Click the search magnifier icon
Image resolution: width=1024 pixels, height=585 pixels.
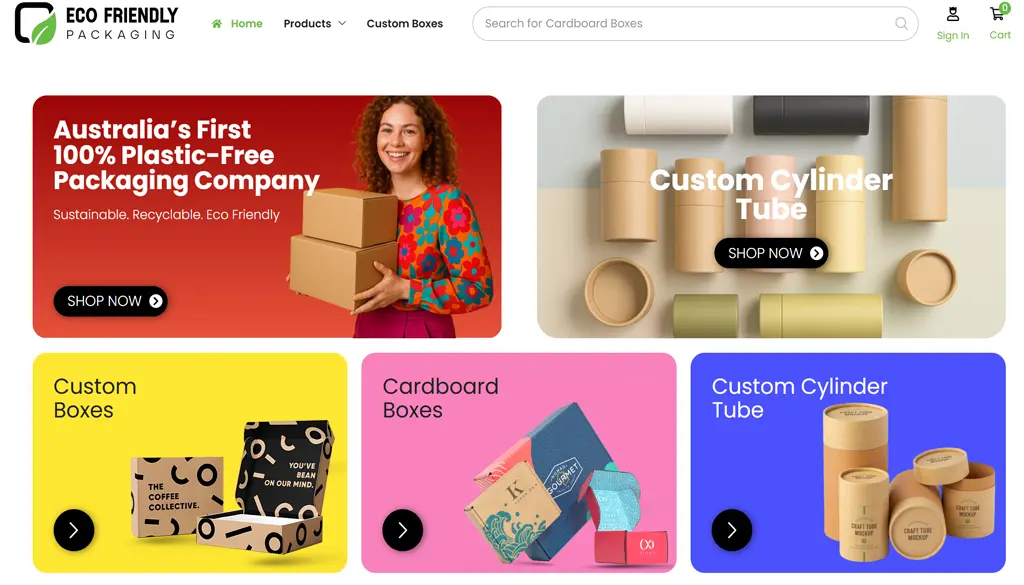point(901,24)
